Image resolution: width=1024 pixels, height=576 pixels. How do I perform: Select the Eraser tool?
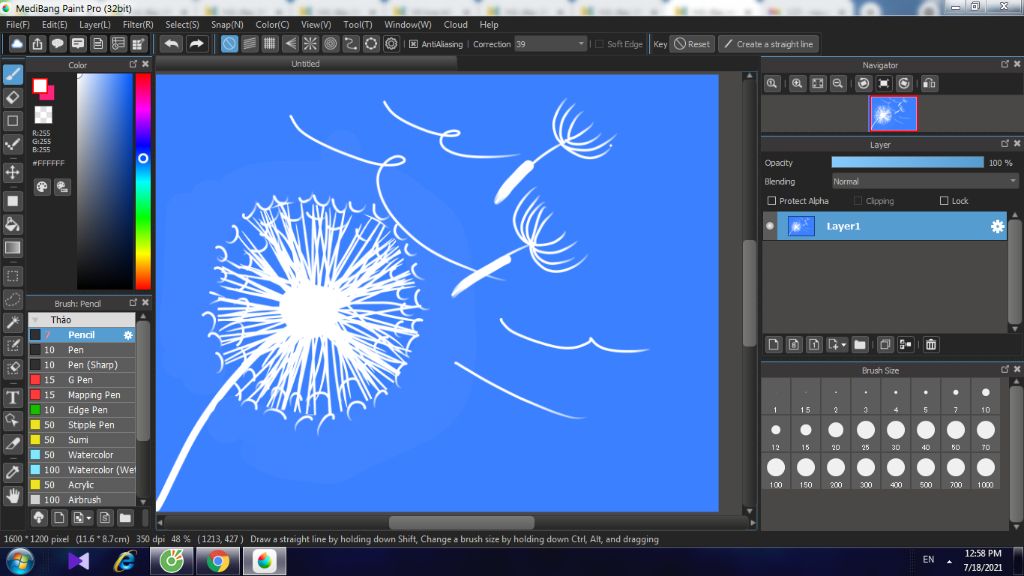(12, 97)
